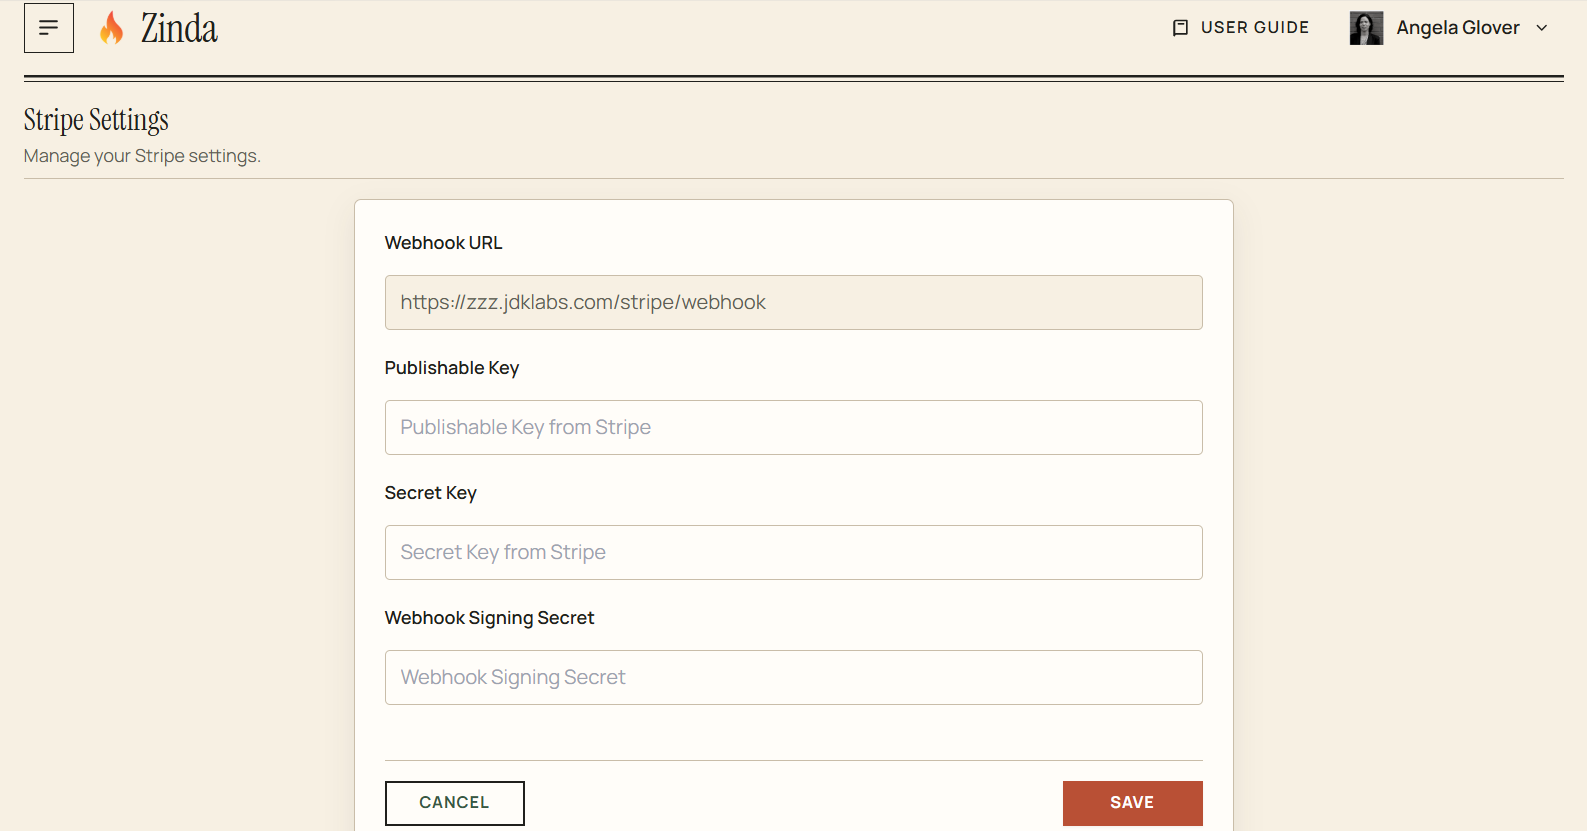This screenshot has width=1587, height=831.
Task: Click the Zinda flame logo
Action: tap(112, 28)
